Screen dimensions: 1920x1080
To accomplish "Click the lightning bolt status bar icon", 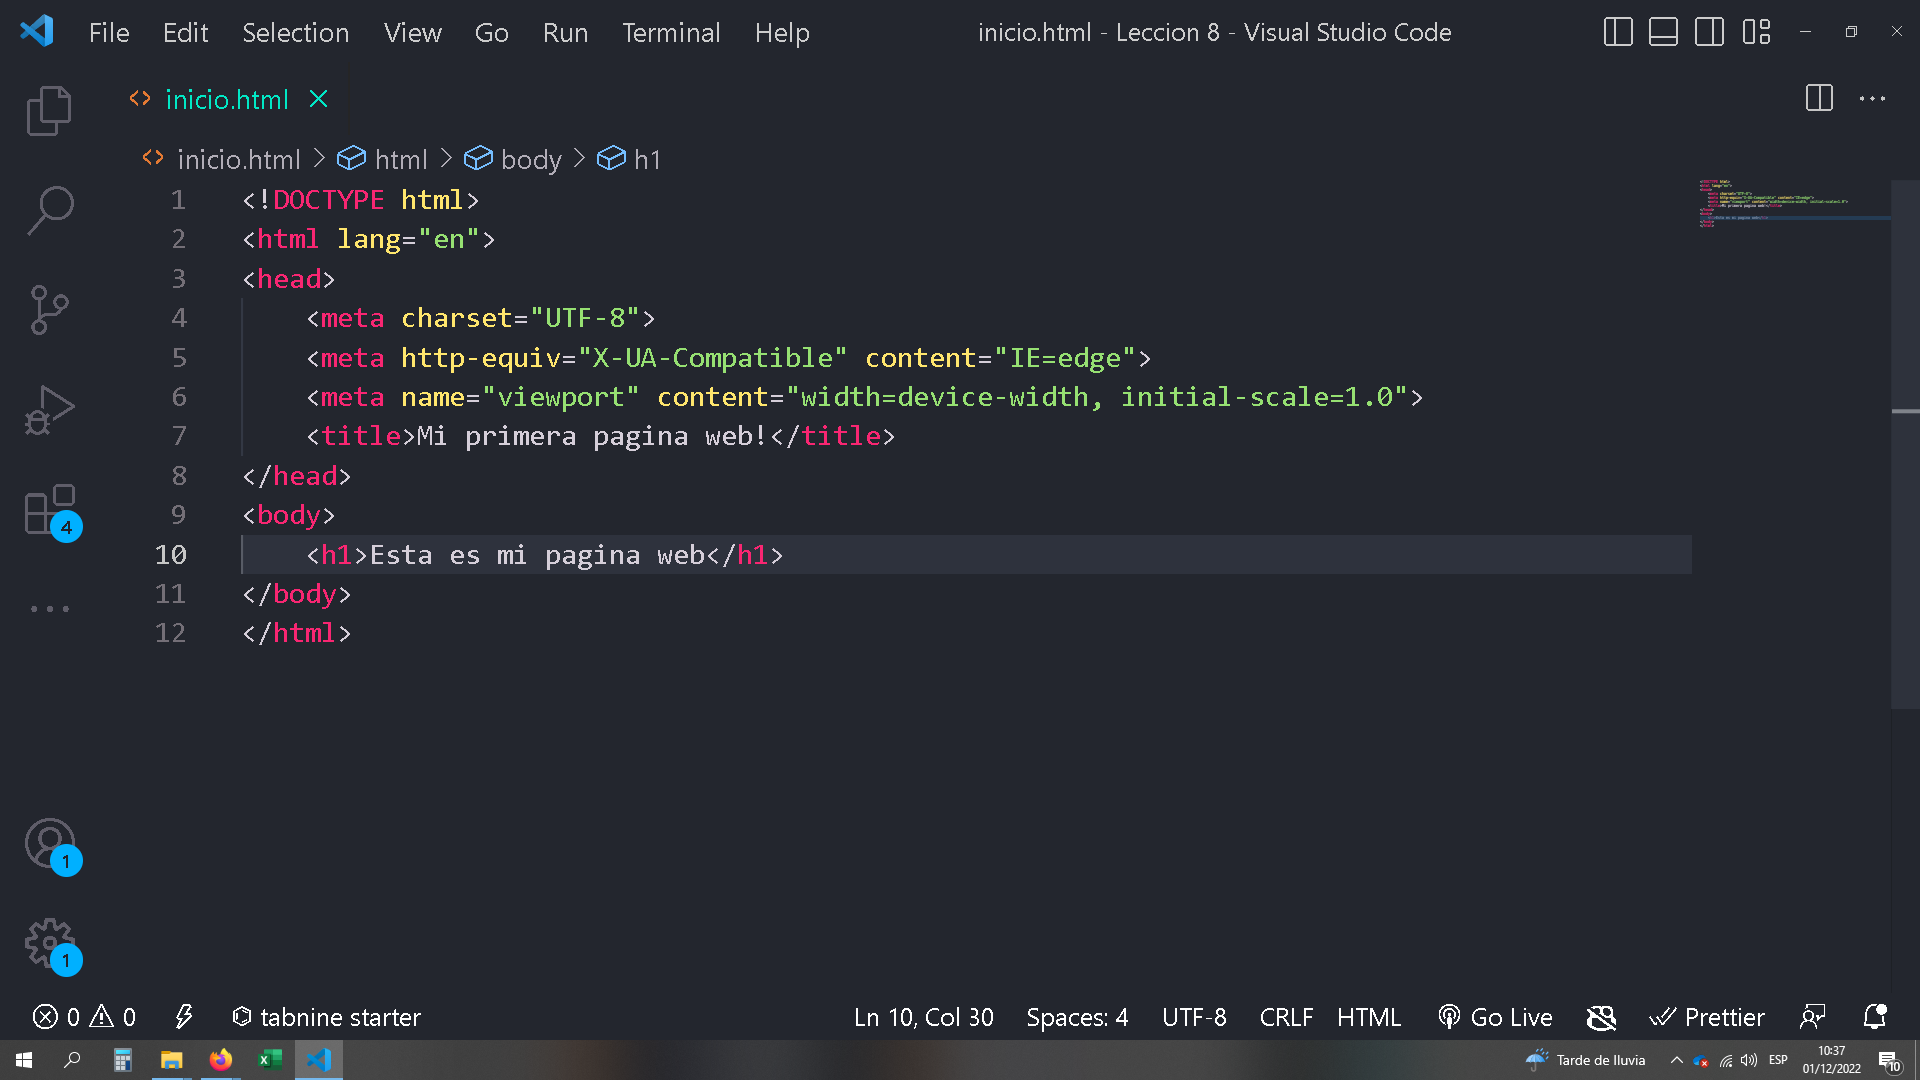I will (x=184, y=1017).
